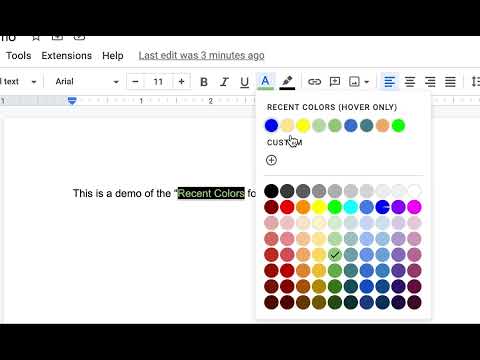Image resolution: width=480 pixels, height=360 pixels.
Task: Click the 'This is a demo of the' text
Action: tap(122, 193)
